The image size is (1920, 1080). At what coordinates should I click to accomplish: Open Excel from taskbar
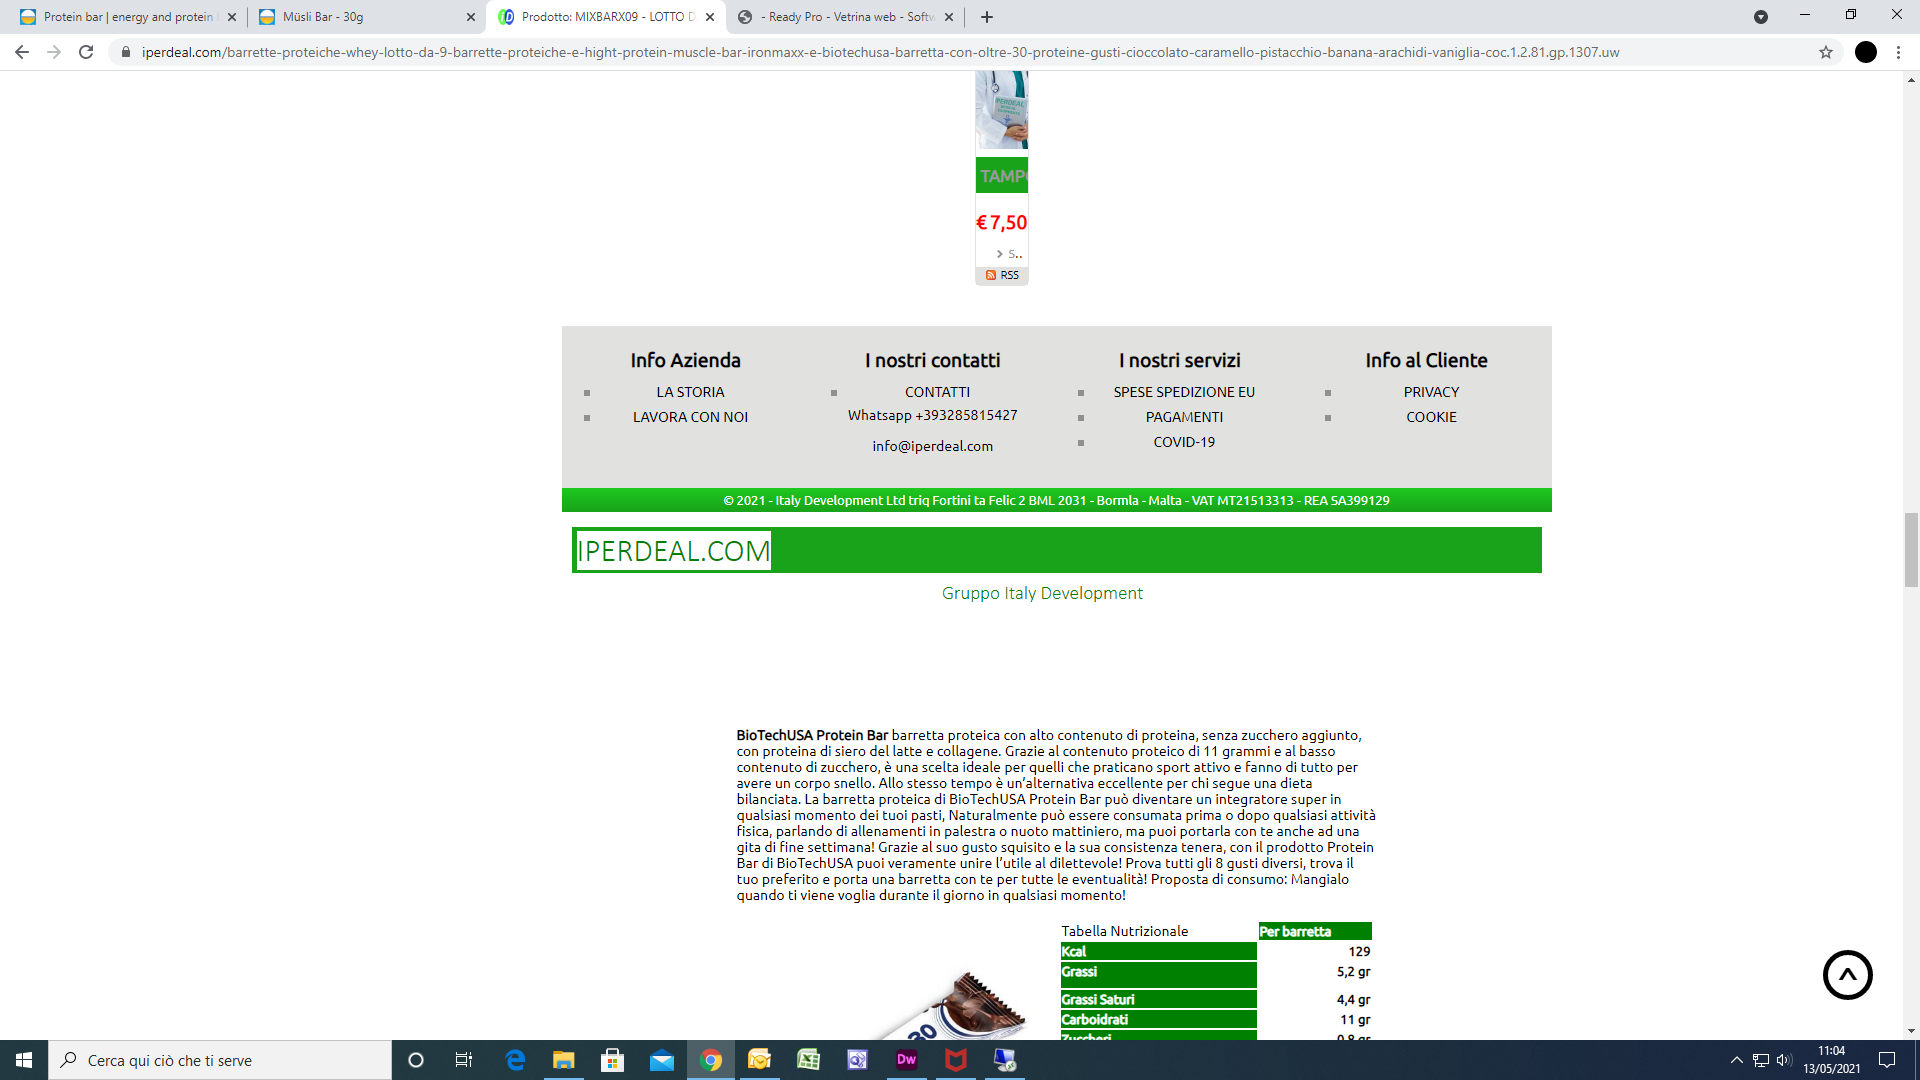[x=808, y=1060]
